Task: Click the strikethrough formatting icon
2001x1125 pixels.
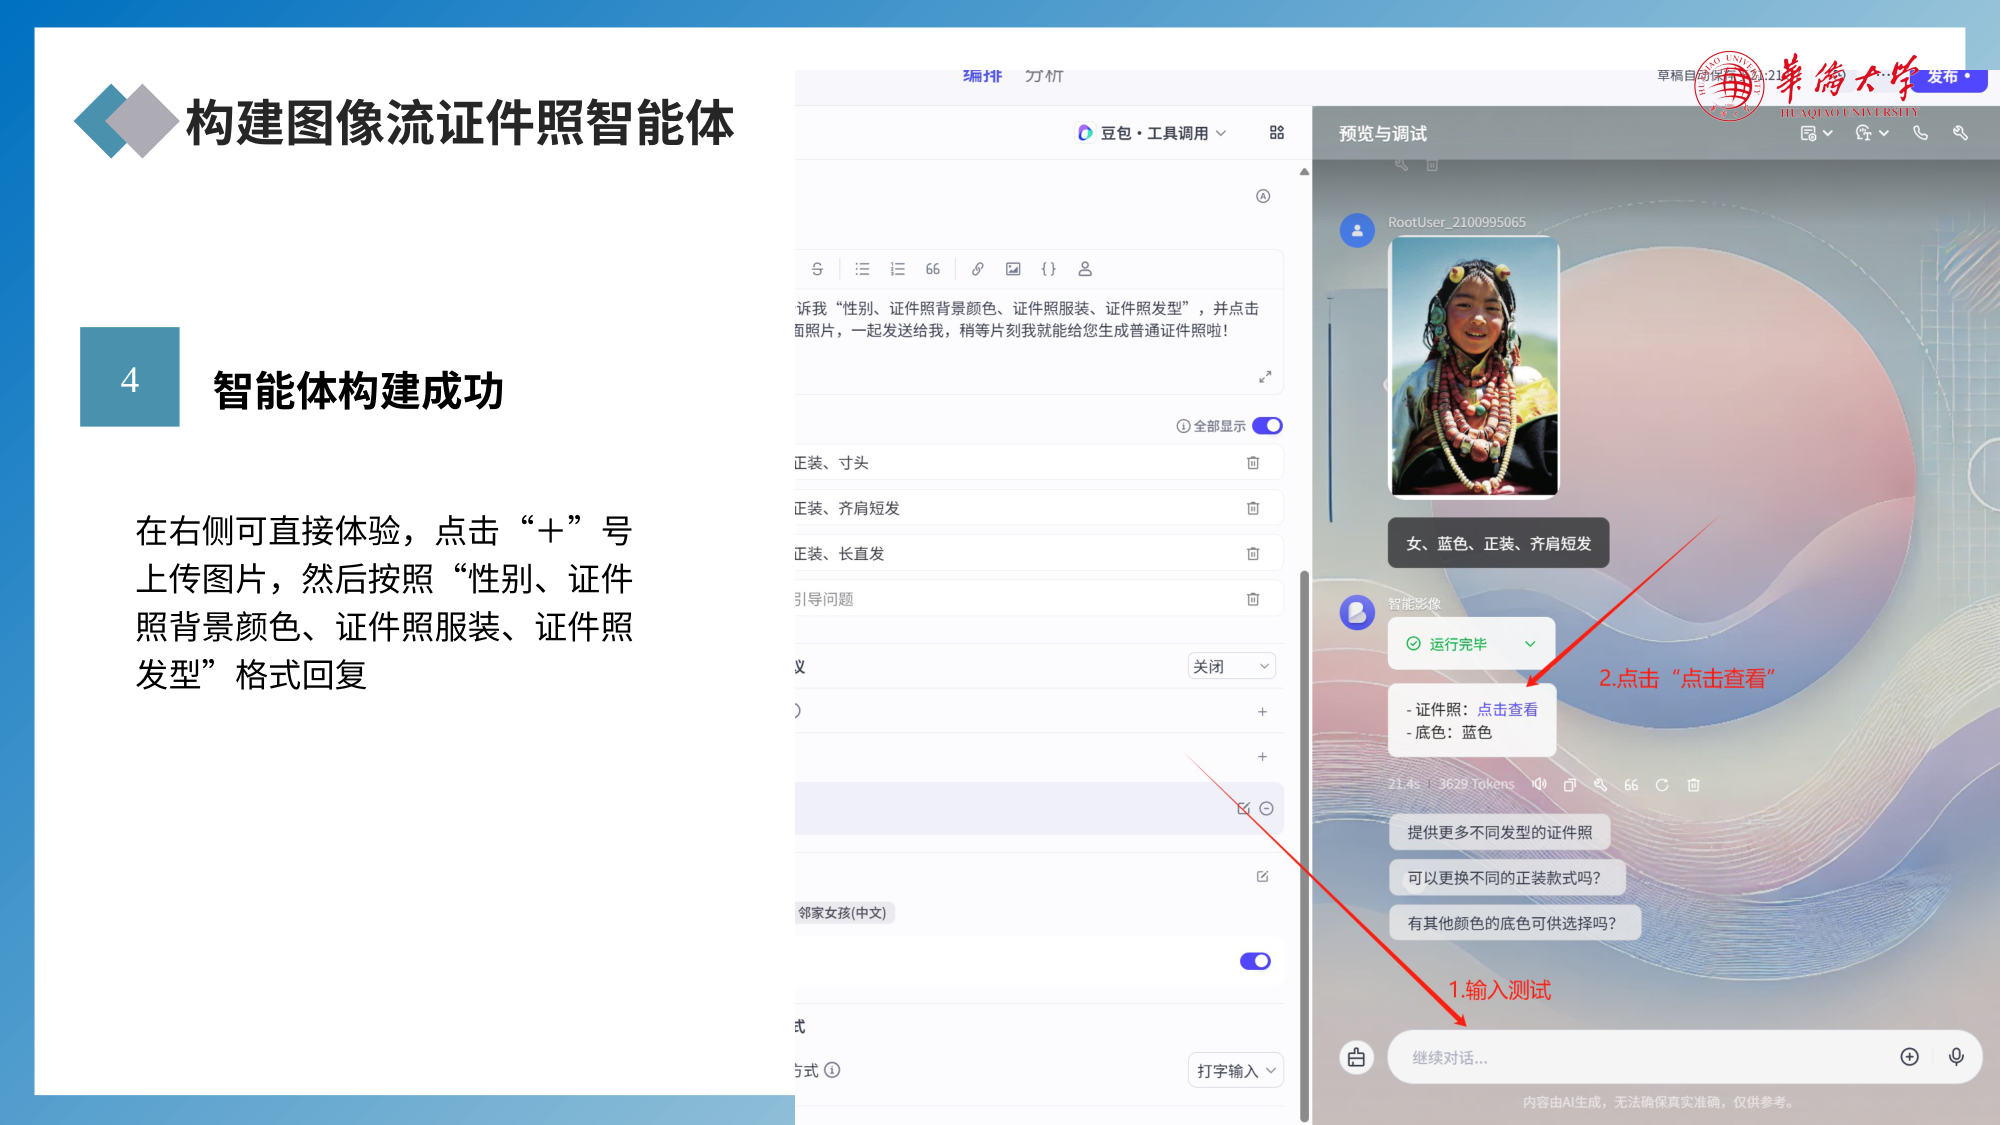Action: point(817,269)
